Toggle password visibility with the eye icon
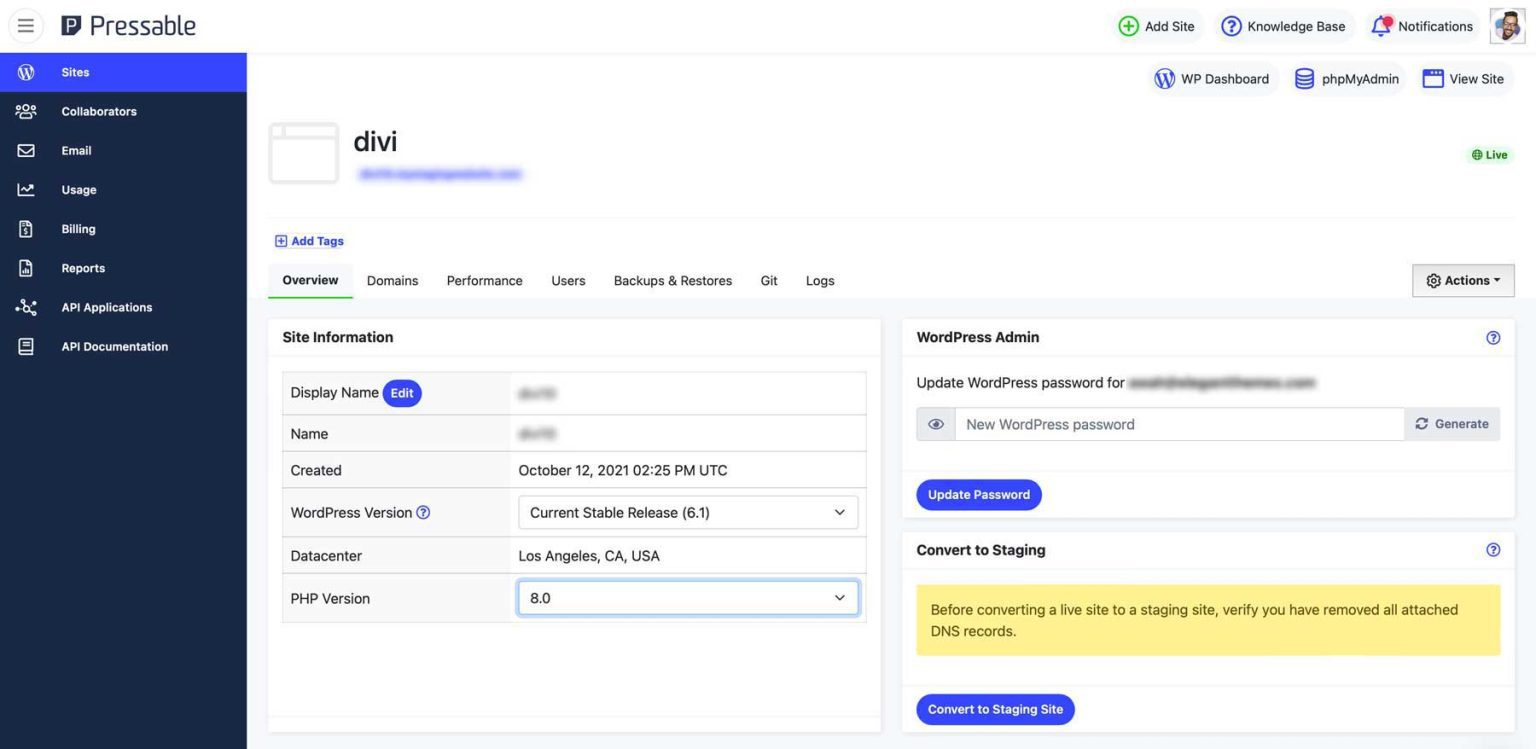Viewport: 1536px width, 749px height. click(x=934, y=423)
